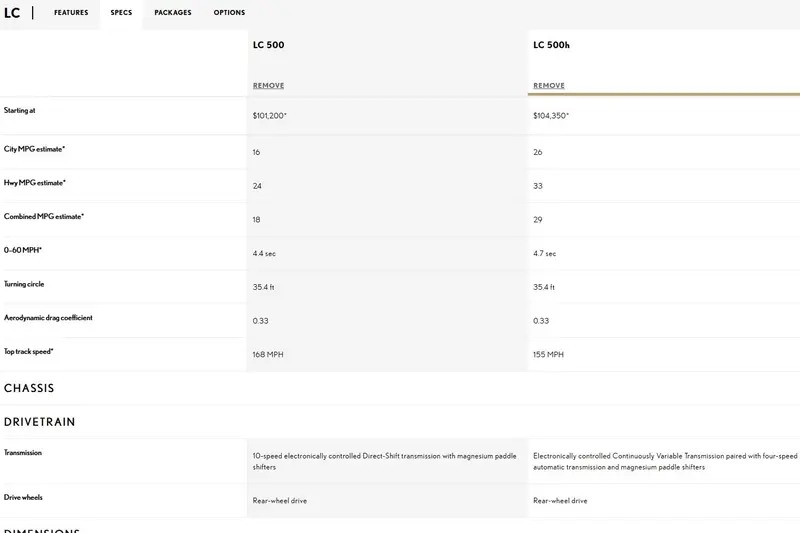800x533 pixels.
Task: Select LC 500 city MPG value 16
Action: click(256, 152)
